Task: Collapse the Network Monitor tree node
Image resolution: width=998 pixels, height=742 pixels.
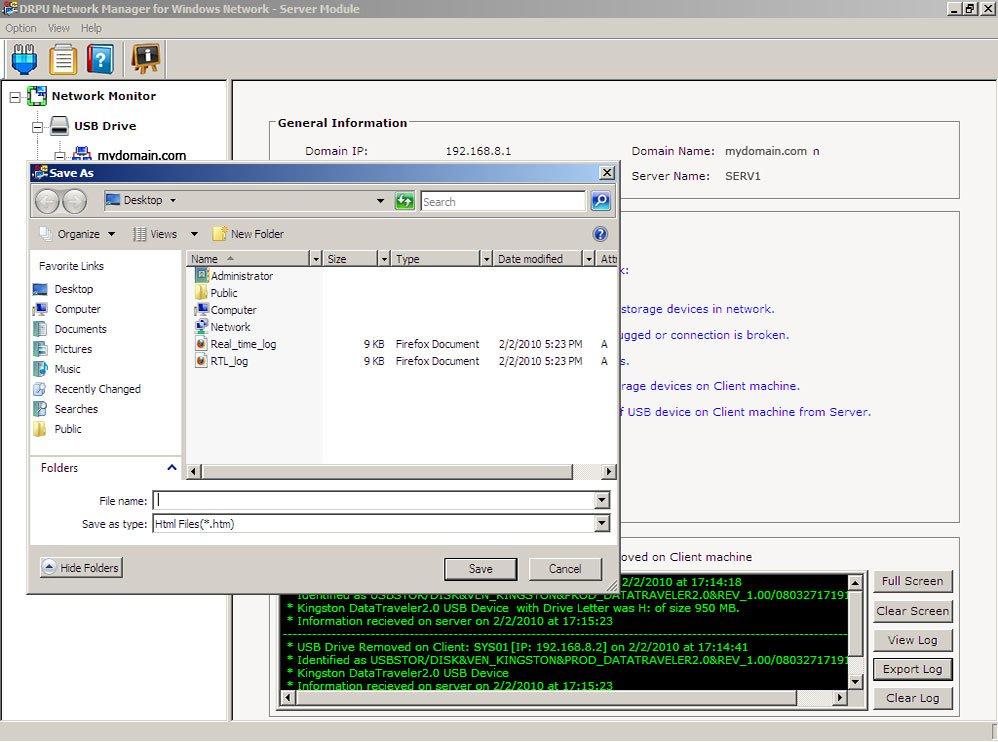Action: 15,97
